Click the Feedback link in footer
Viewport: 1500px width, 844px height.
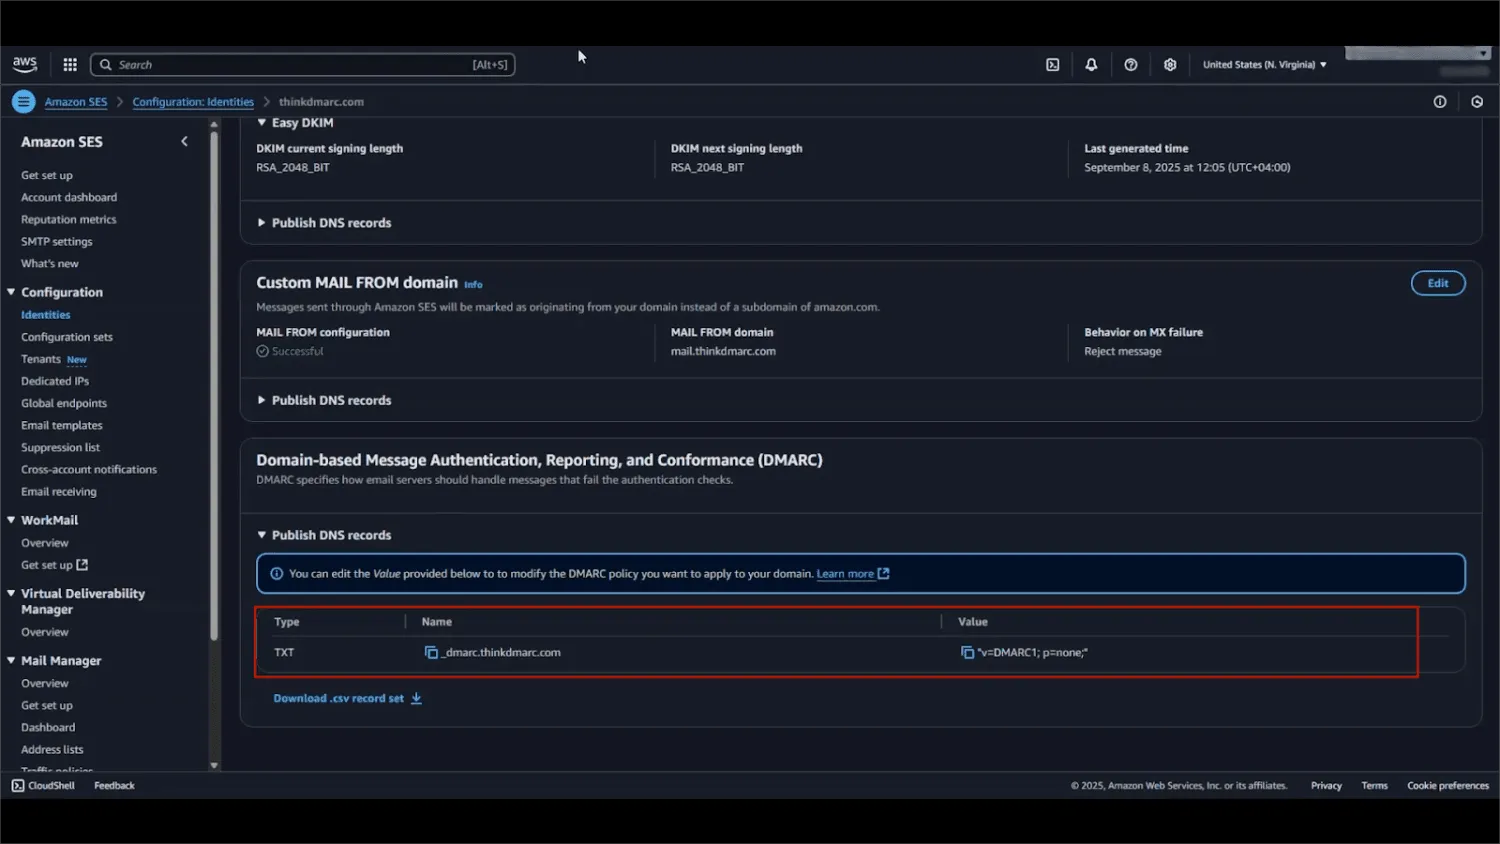(114, 786)
